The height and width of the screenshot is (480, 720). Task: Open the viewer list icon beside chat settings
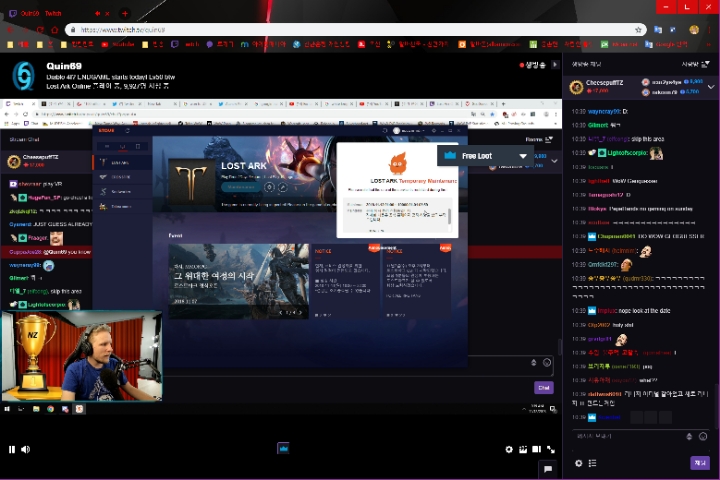coord(593,463)
